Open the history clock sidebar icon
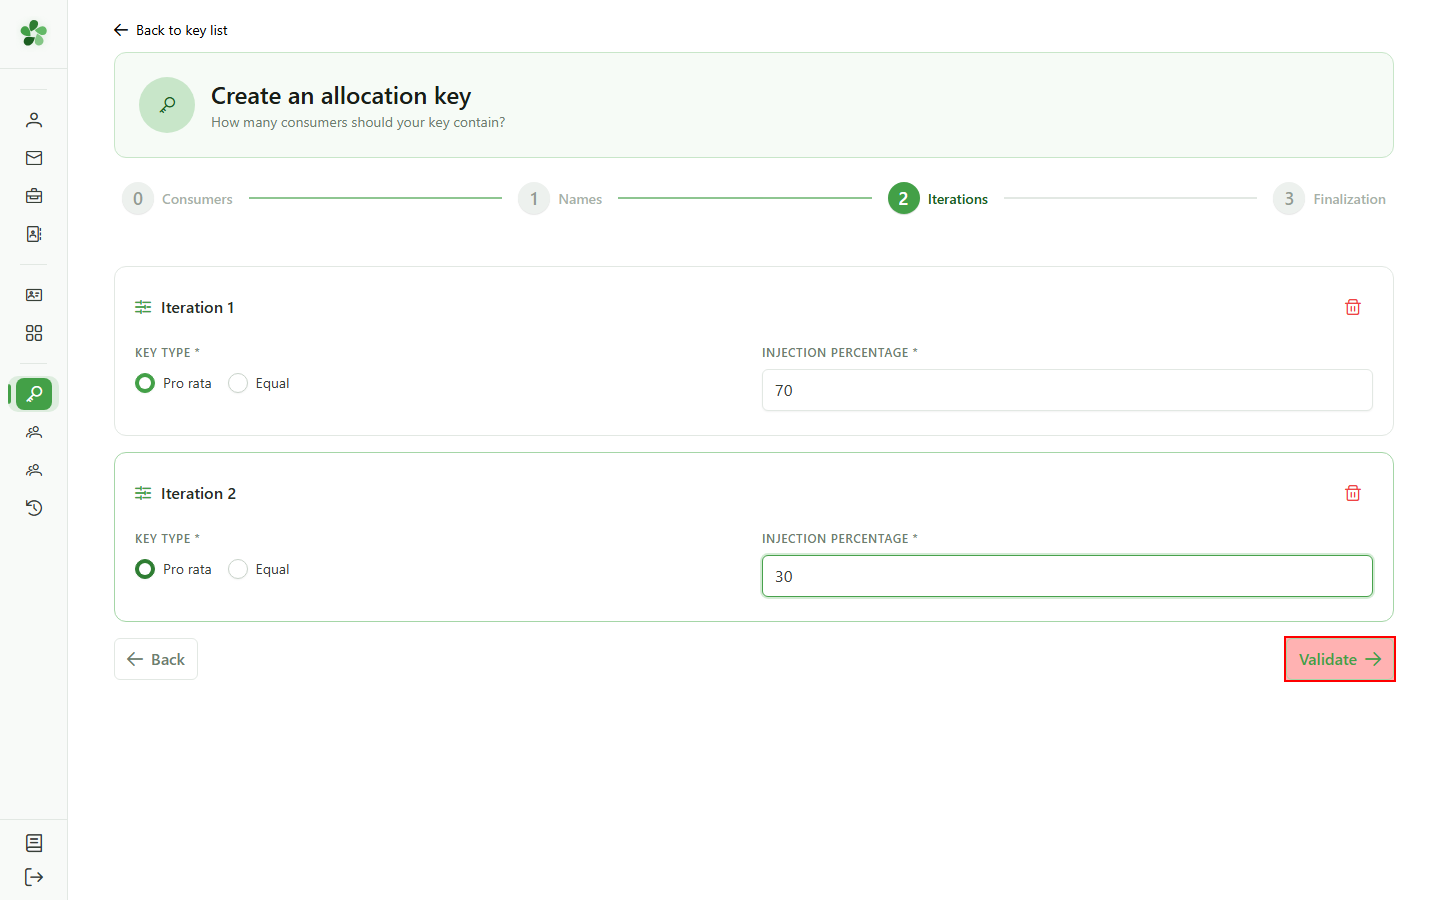 click(34, 508)
